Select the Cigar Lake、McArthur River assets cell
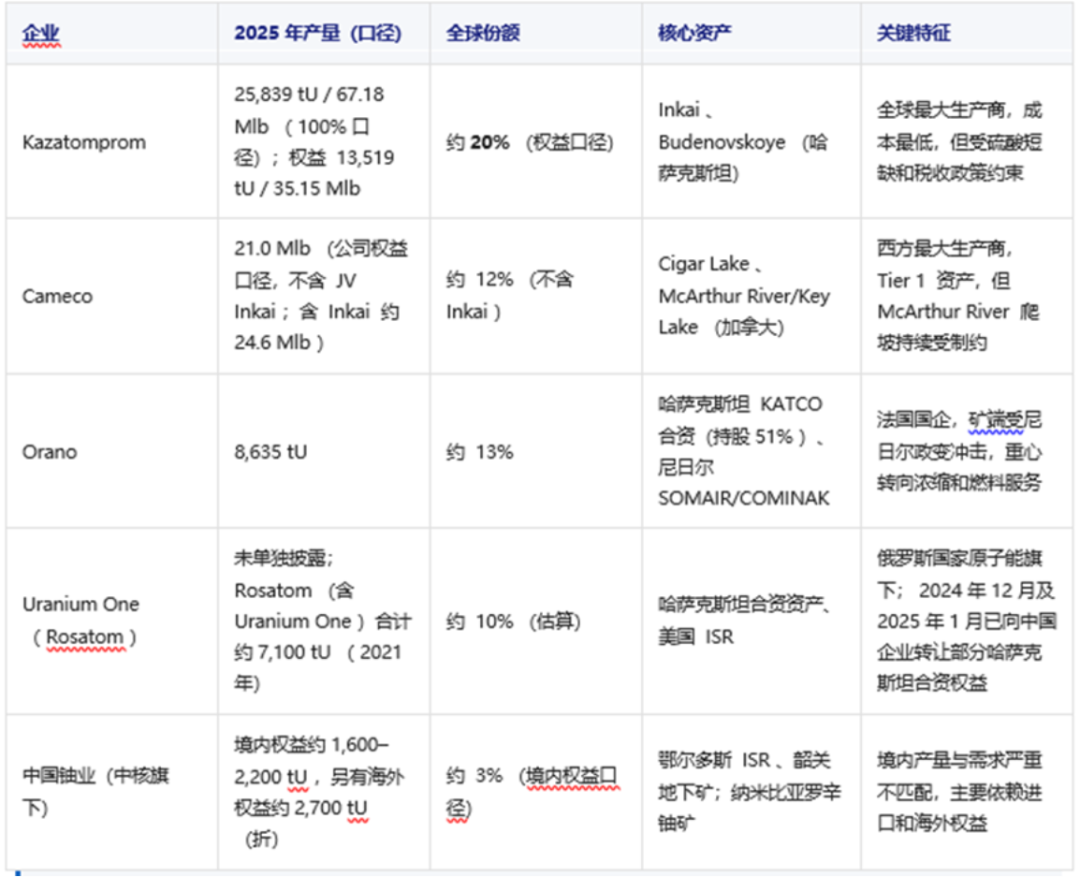The image size is (1080, 877). tap(751, 296)
